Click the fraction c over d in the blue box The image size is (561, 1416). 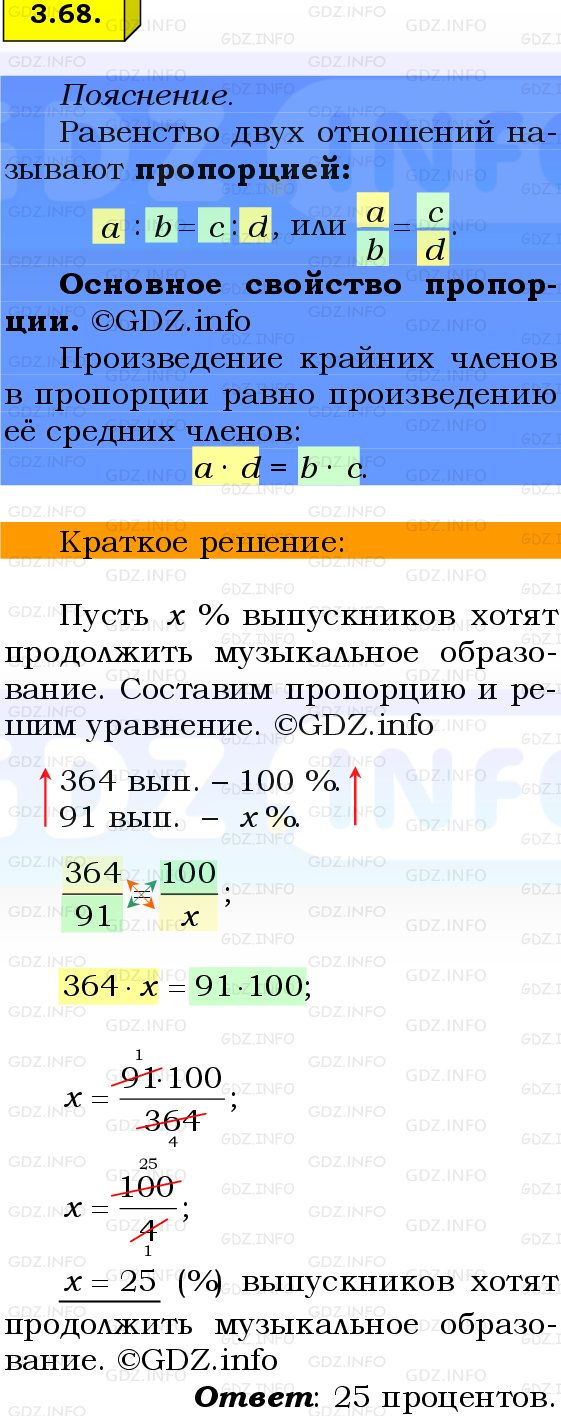pos(434,230)
